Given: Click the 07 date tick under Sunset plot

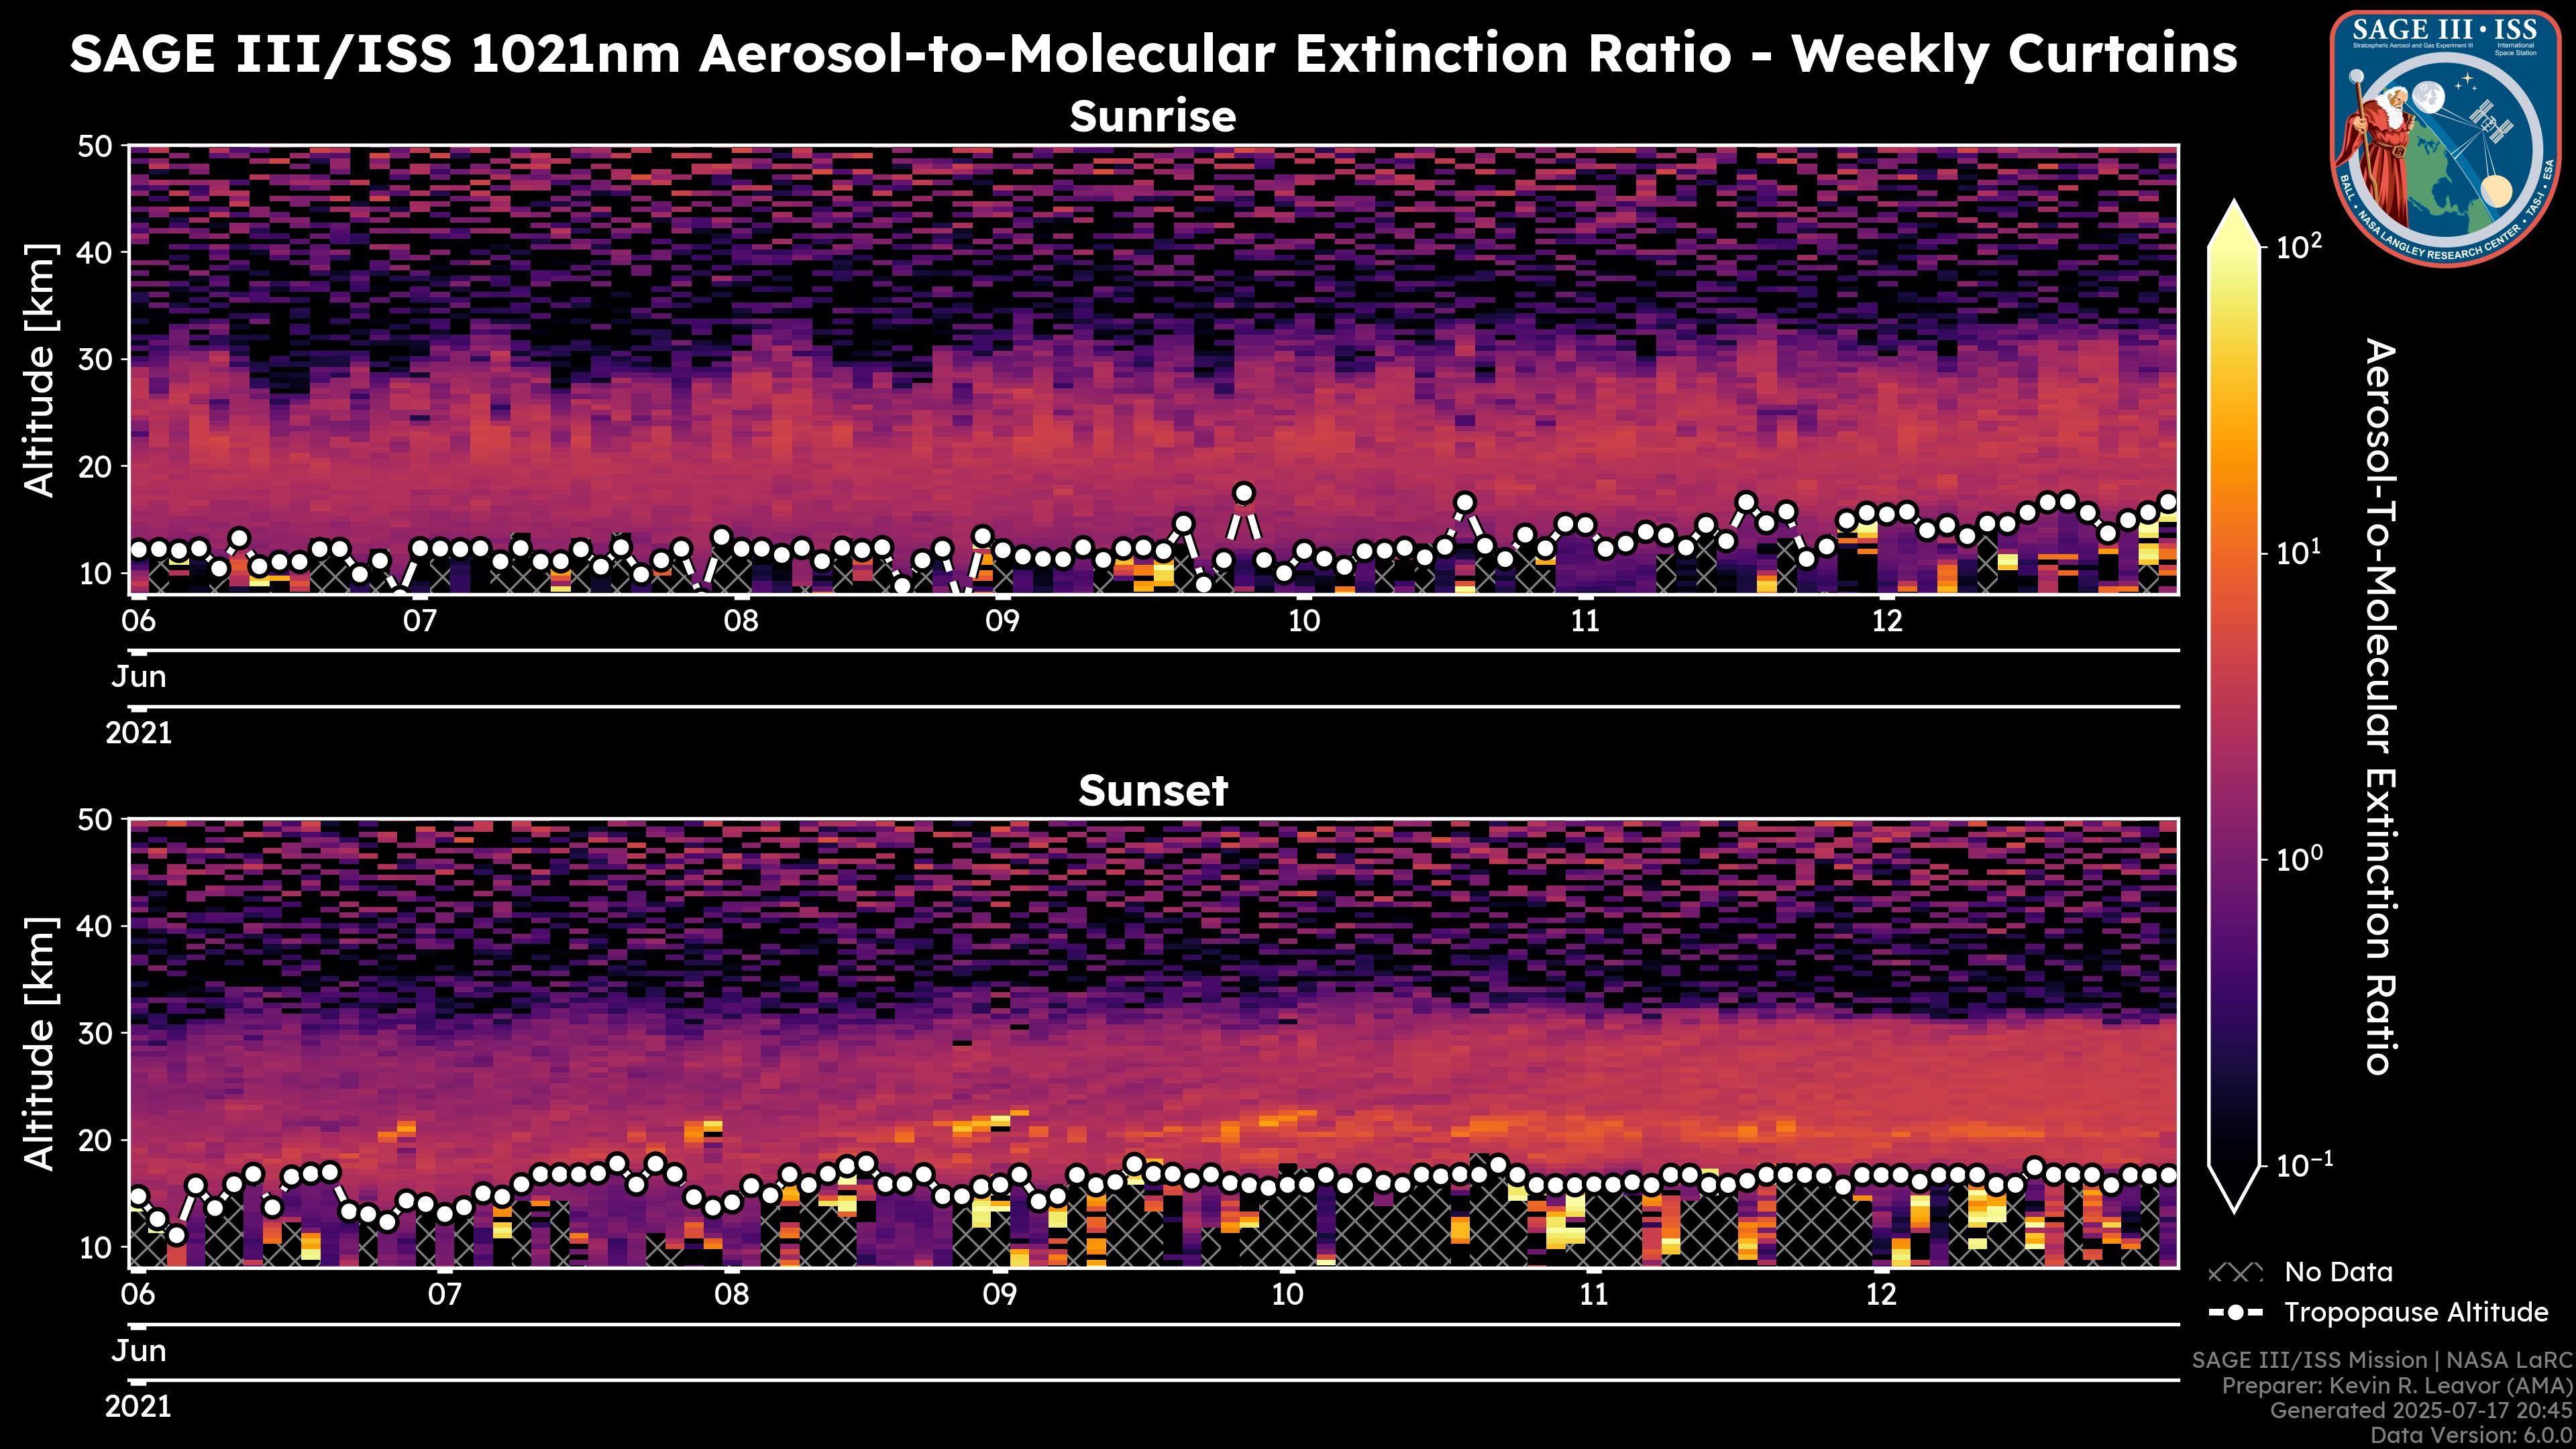Looking at the screenshot, I should 444,1295.
